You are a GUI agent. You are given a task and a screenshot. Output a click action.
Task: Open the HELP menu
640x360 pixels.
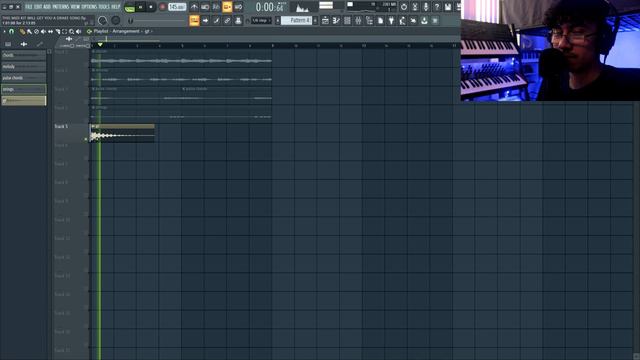click(116, 7)
